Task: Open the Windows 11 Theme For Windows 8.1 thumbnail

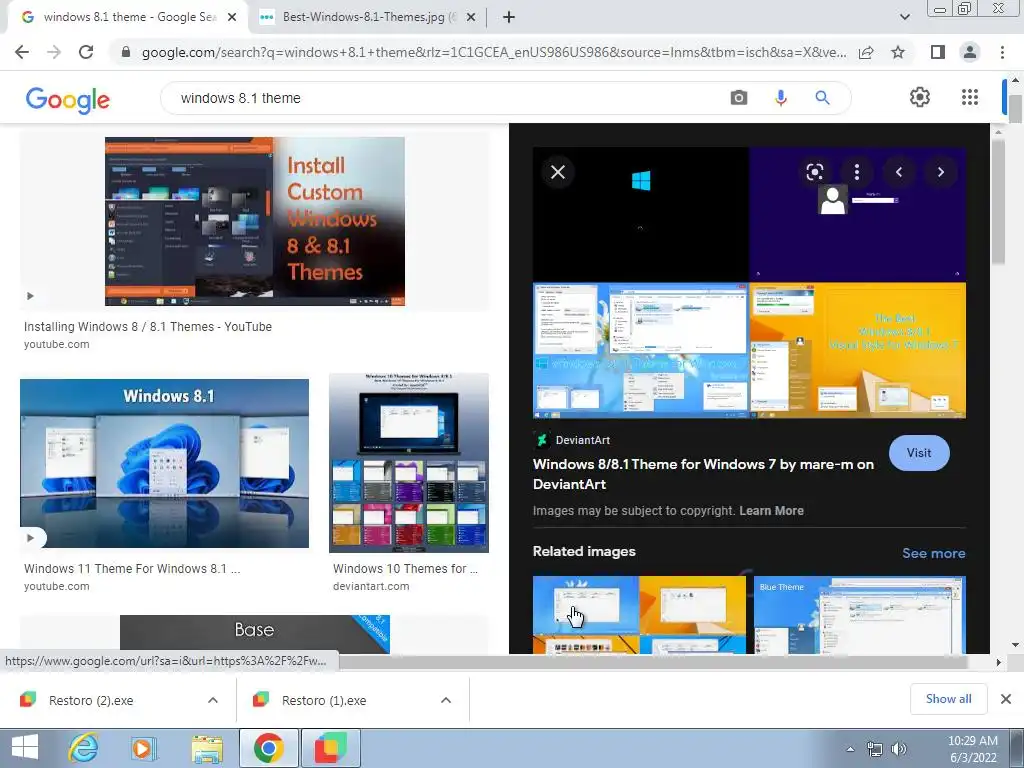Action: click(165, 464)
